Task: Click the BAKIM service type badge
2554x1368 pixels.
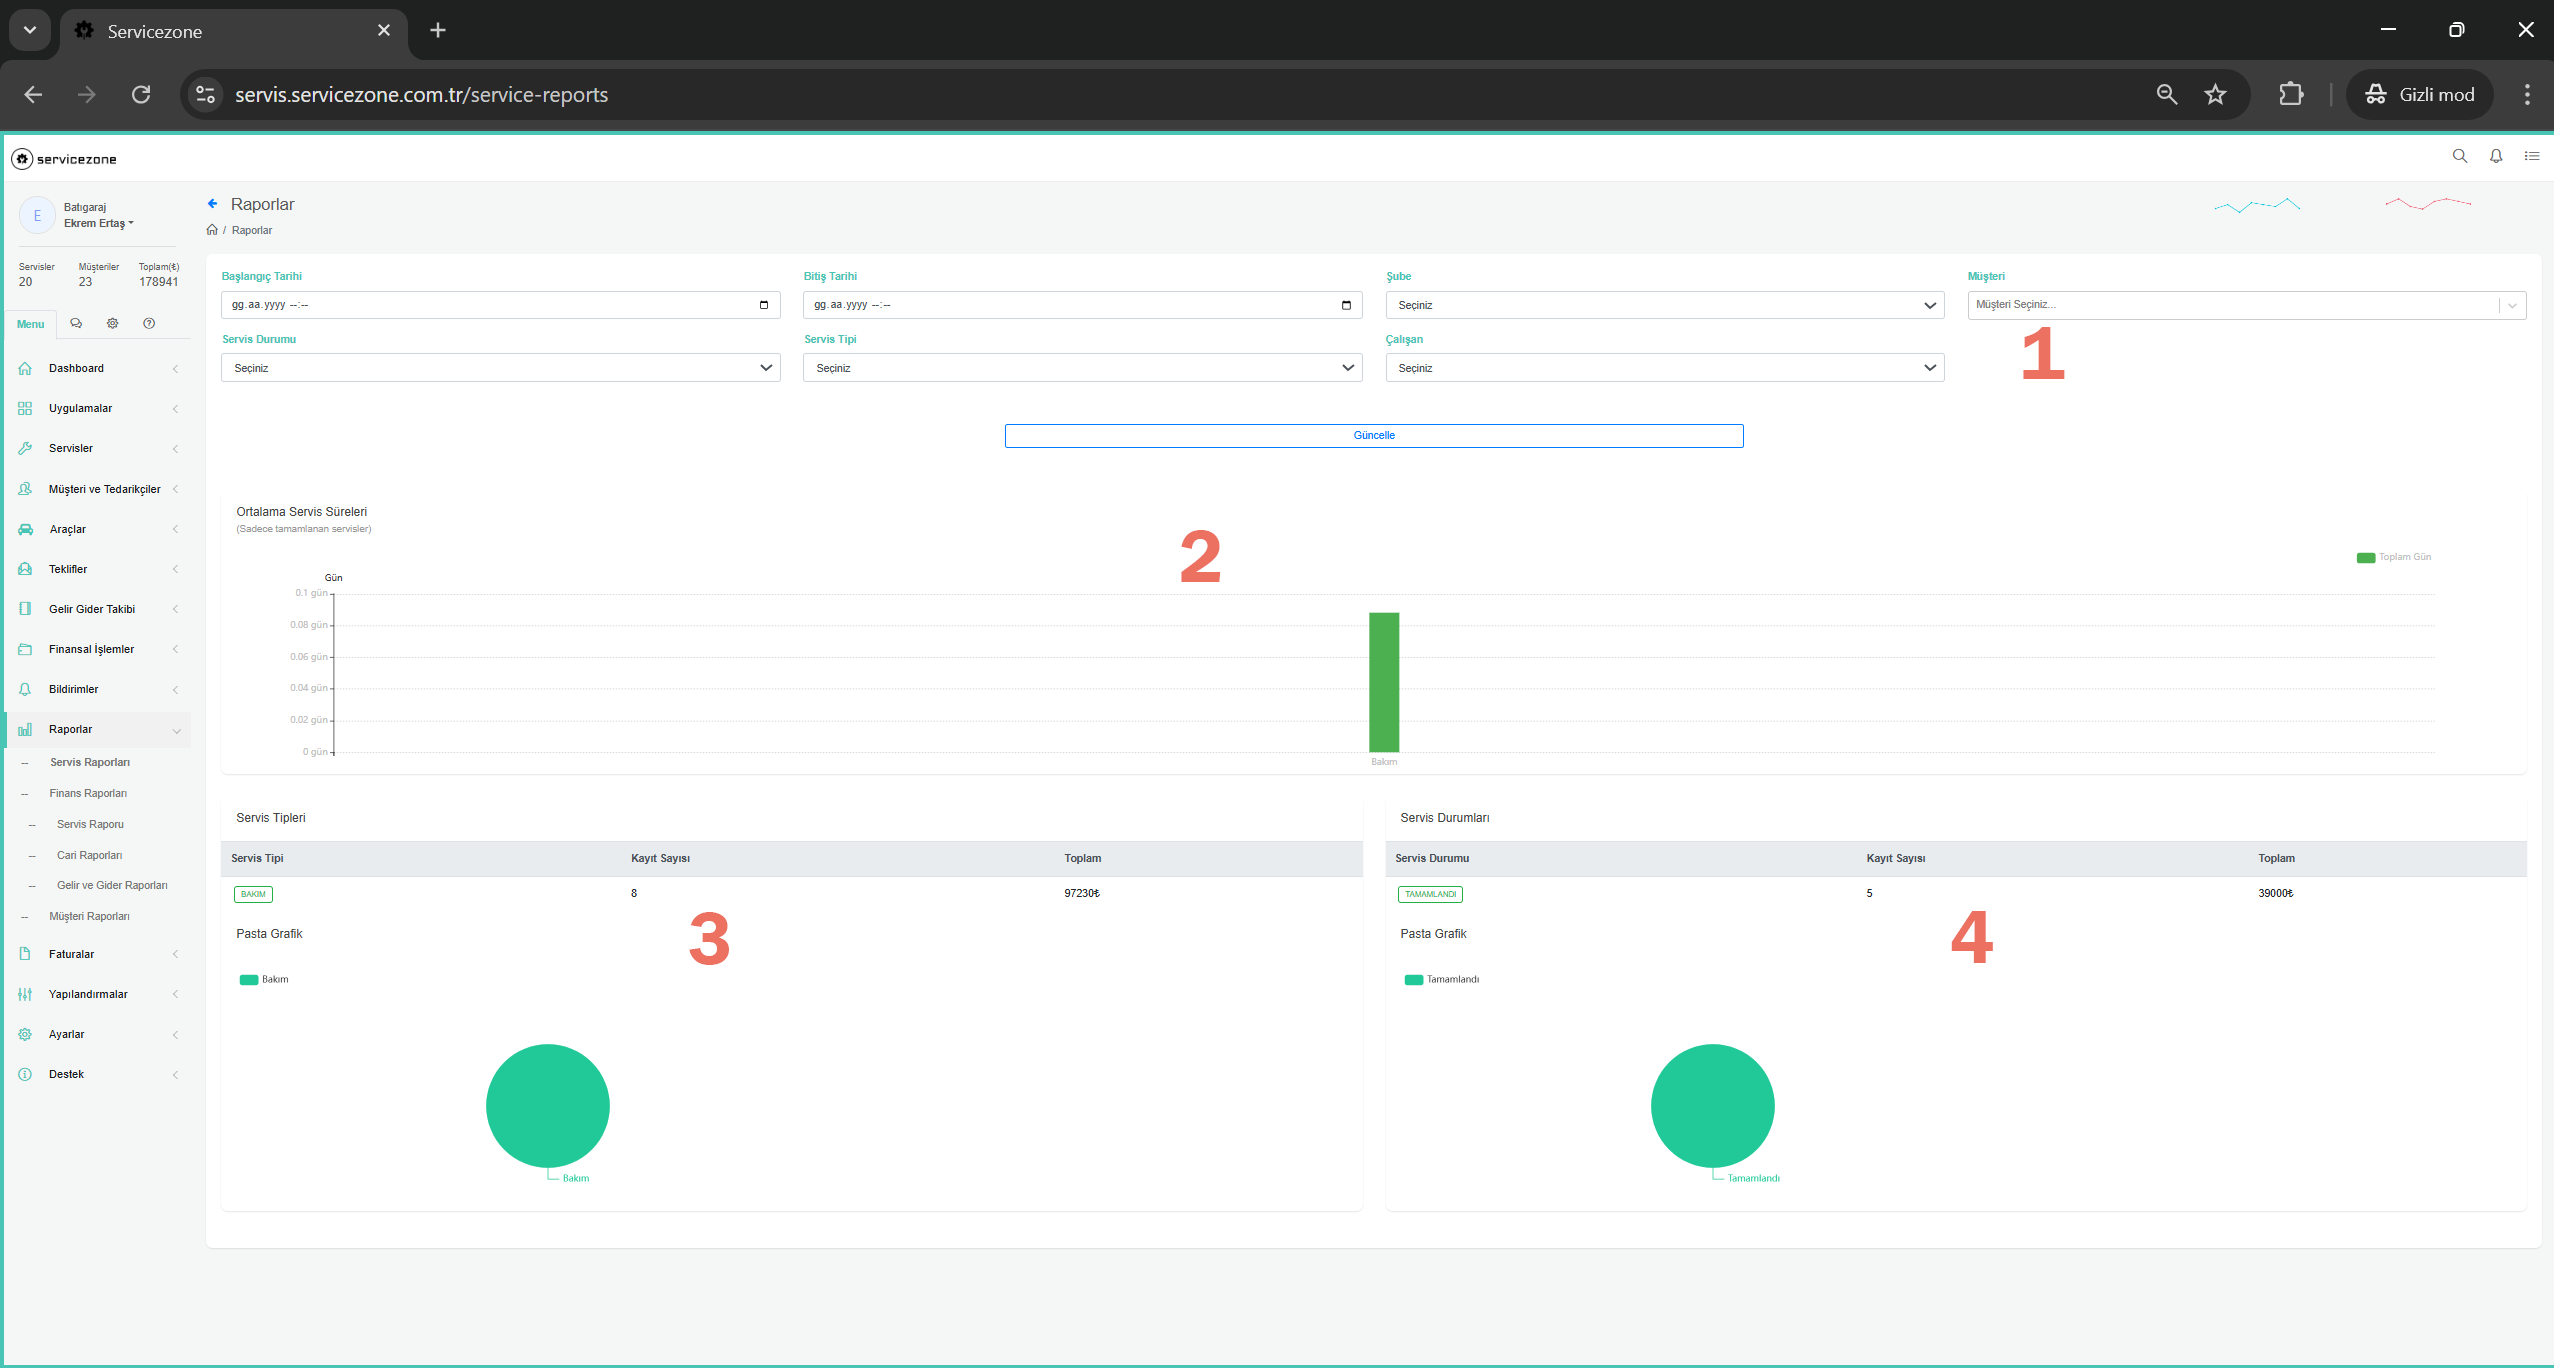Action: pyautogui.click(x=253, y=894)
